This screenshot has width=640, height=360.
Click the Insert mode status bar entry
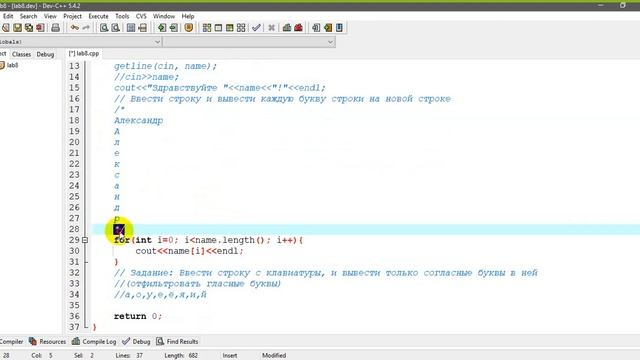pos(230,356)
